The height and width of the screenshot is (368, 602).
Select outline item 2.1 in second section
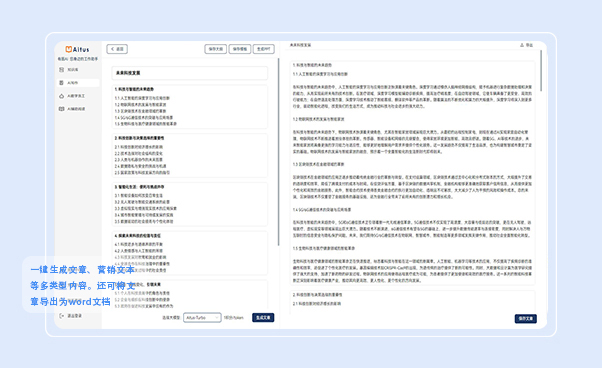pyautogui.click(x=139, y=147)
